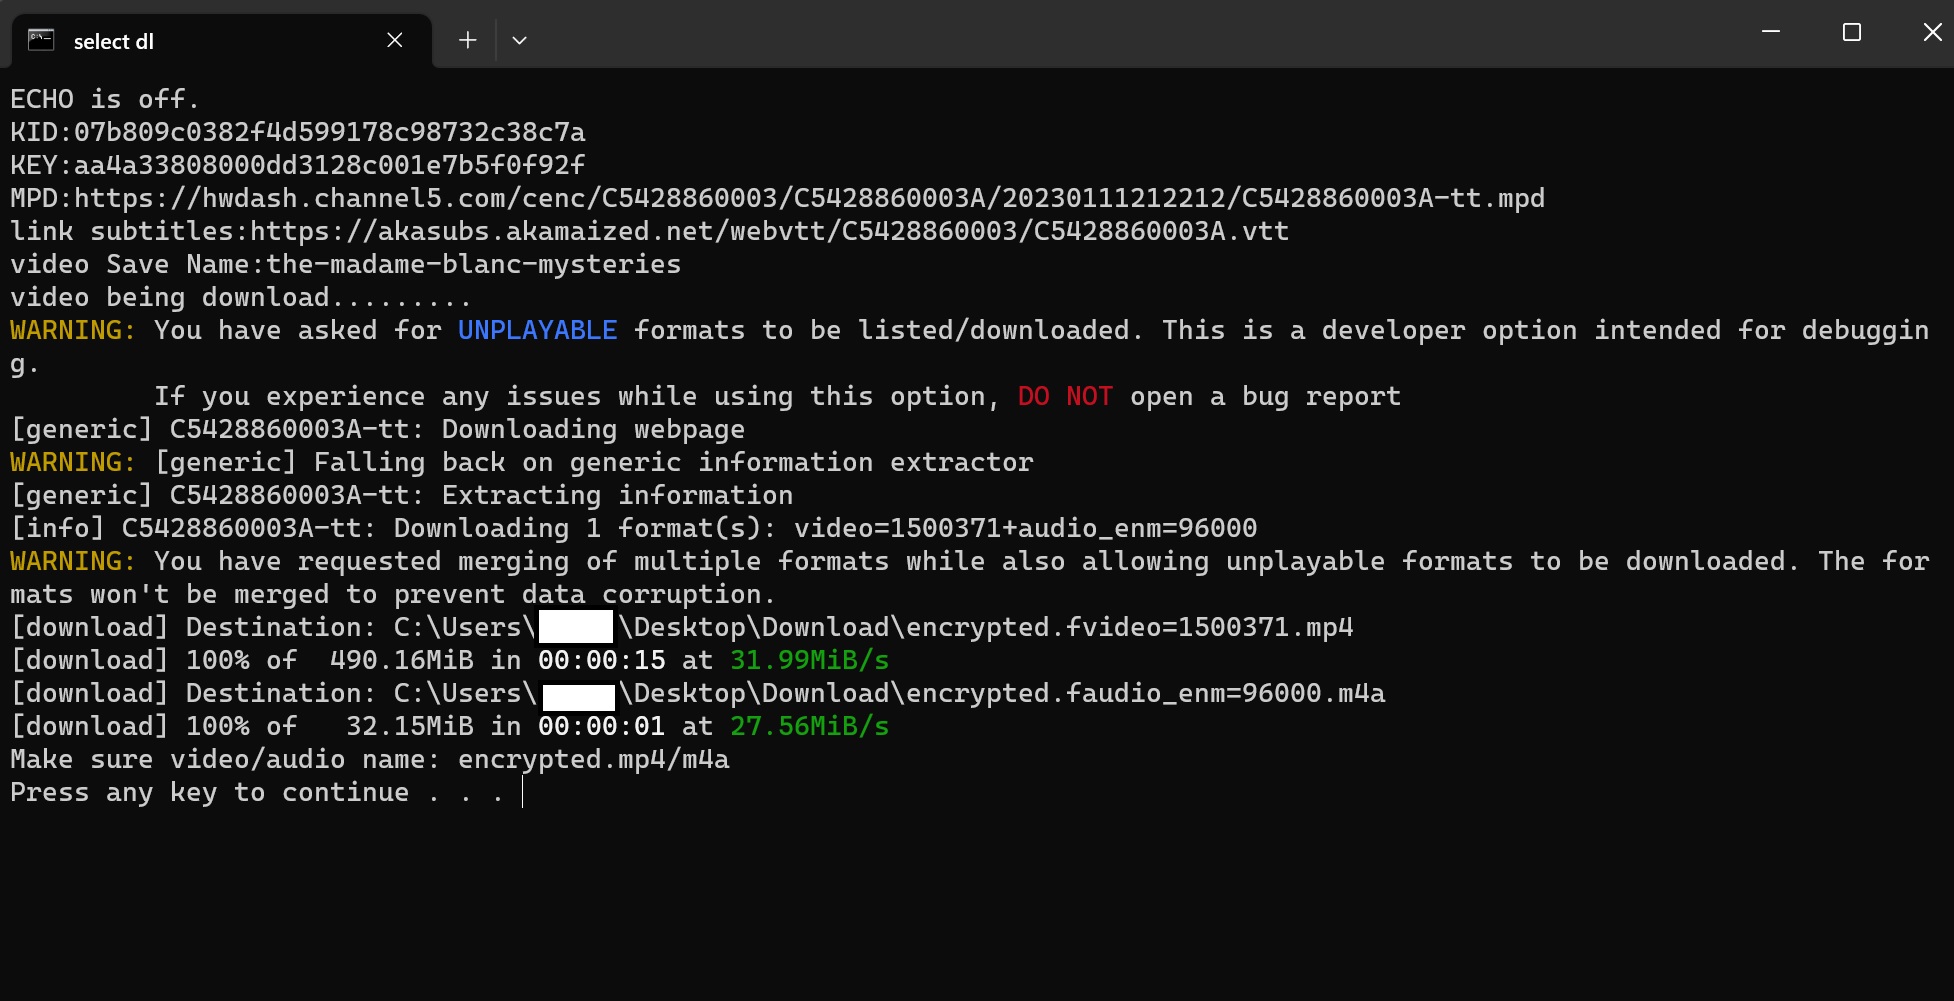Image resolution: width=1954 pixels, height=1001 pixels.
Task: Open a new terminal tab
Action: coord(467,40)
